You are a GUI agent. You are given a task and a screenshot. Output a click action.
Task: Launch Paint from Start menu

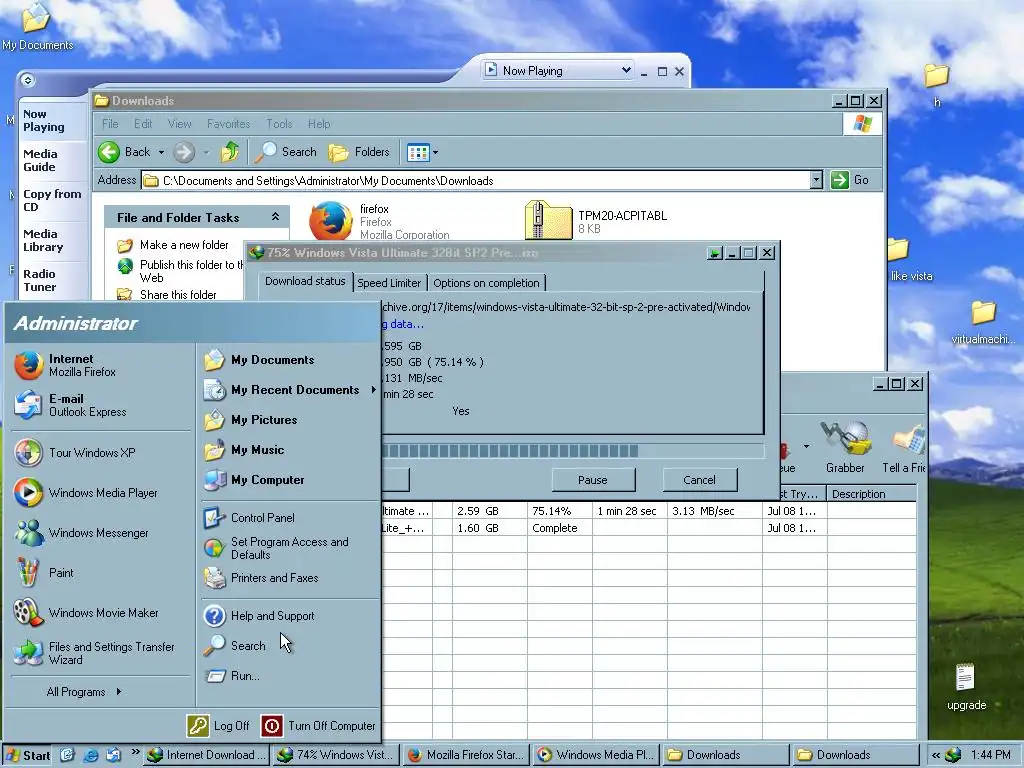(x=44, y=573)
